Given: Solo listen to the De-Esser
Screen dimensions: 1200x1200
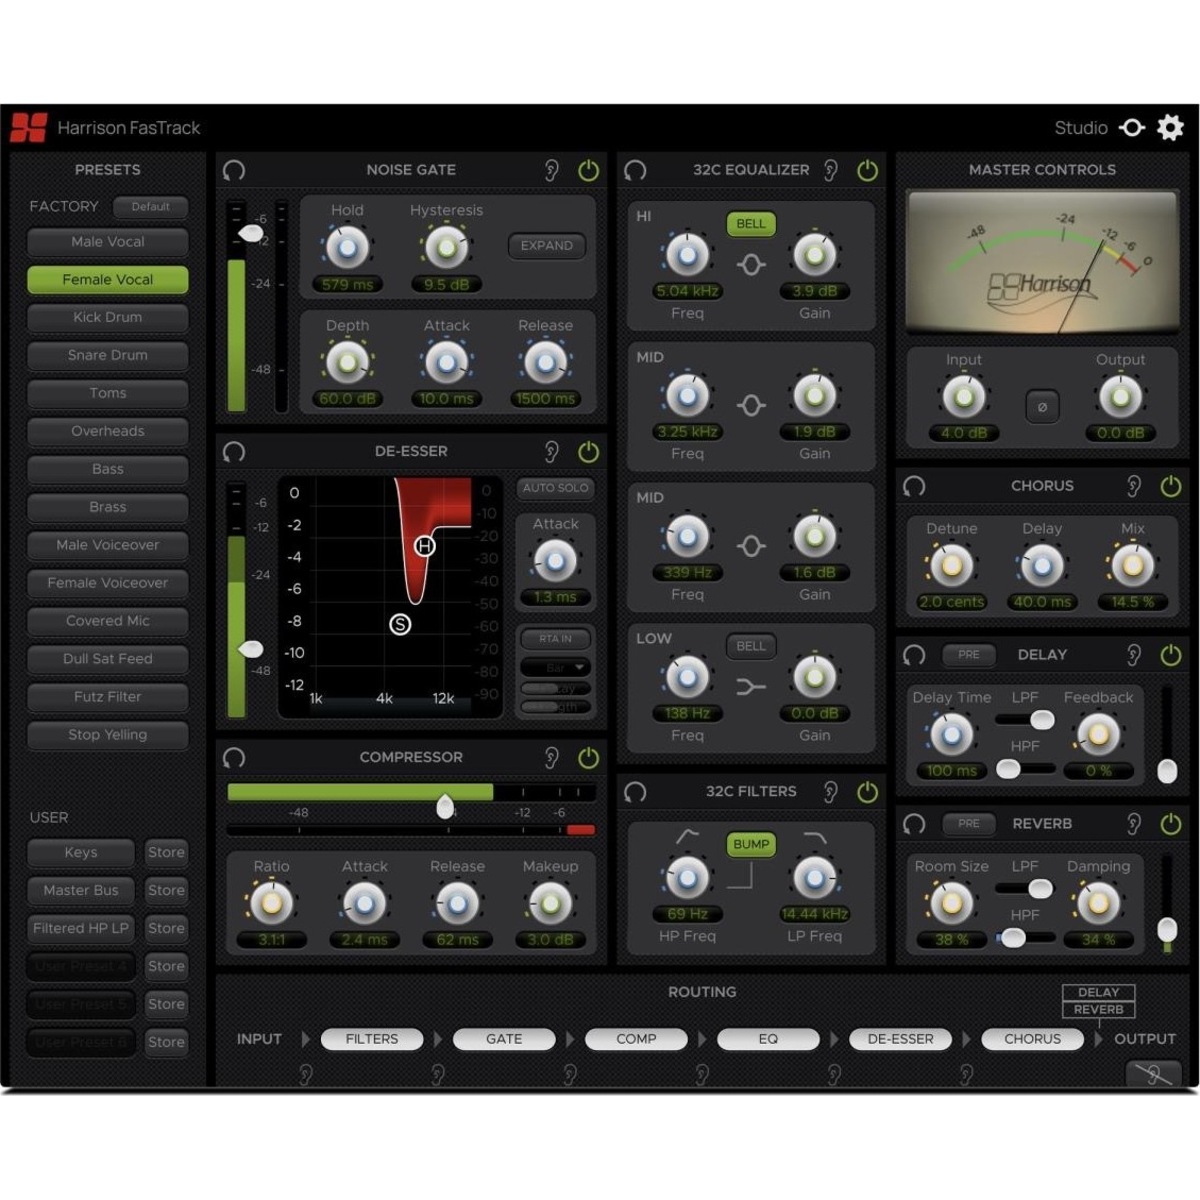Looking at the screenshot, I should pos(552,451).
